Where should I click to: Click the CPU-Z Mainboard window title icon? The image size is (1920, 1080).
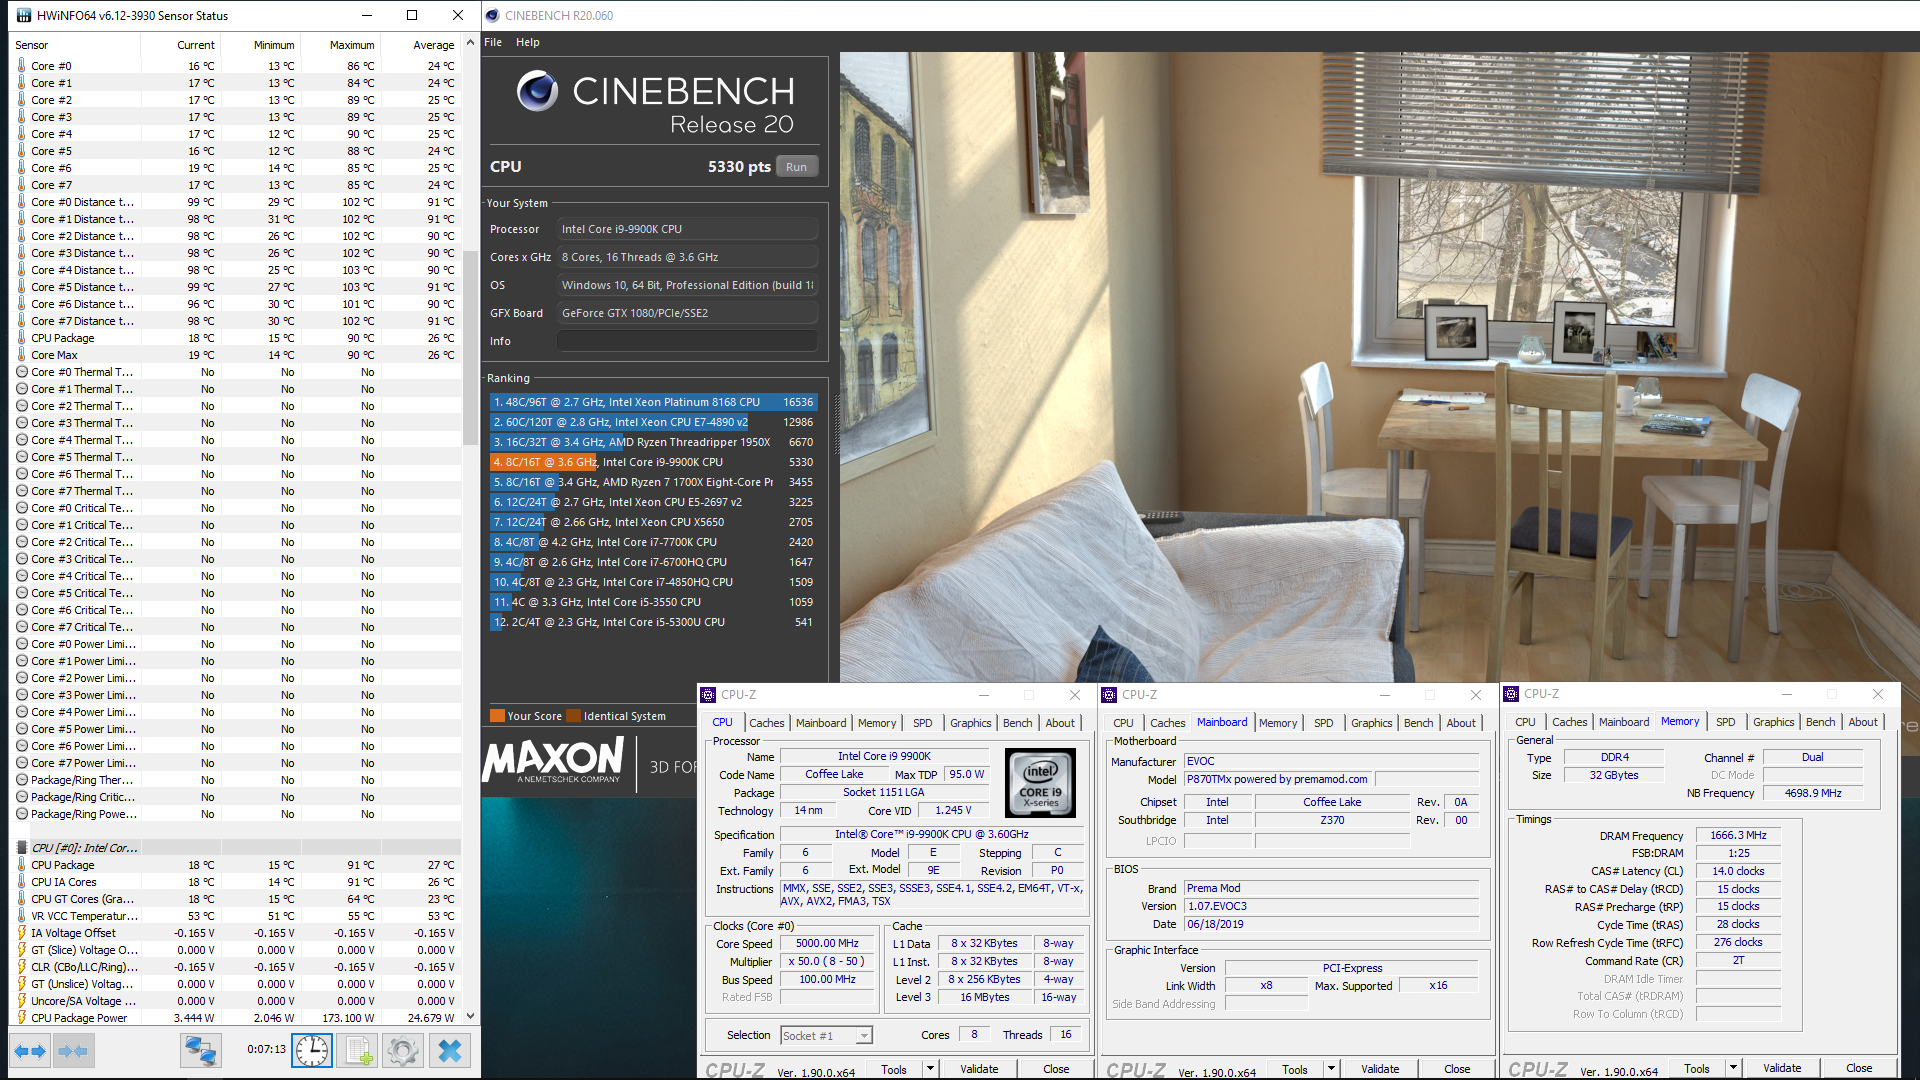click(x=1109, y=694)
